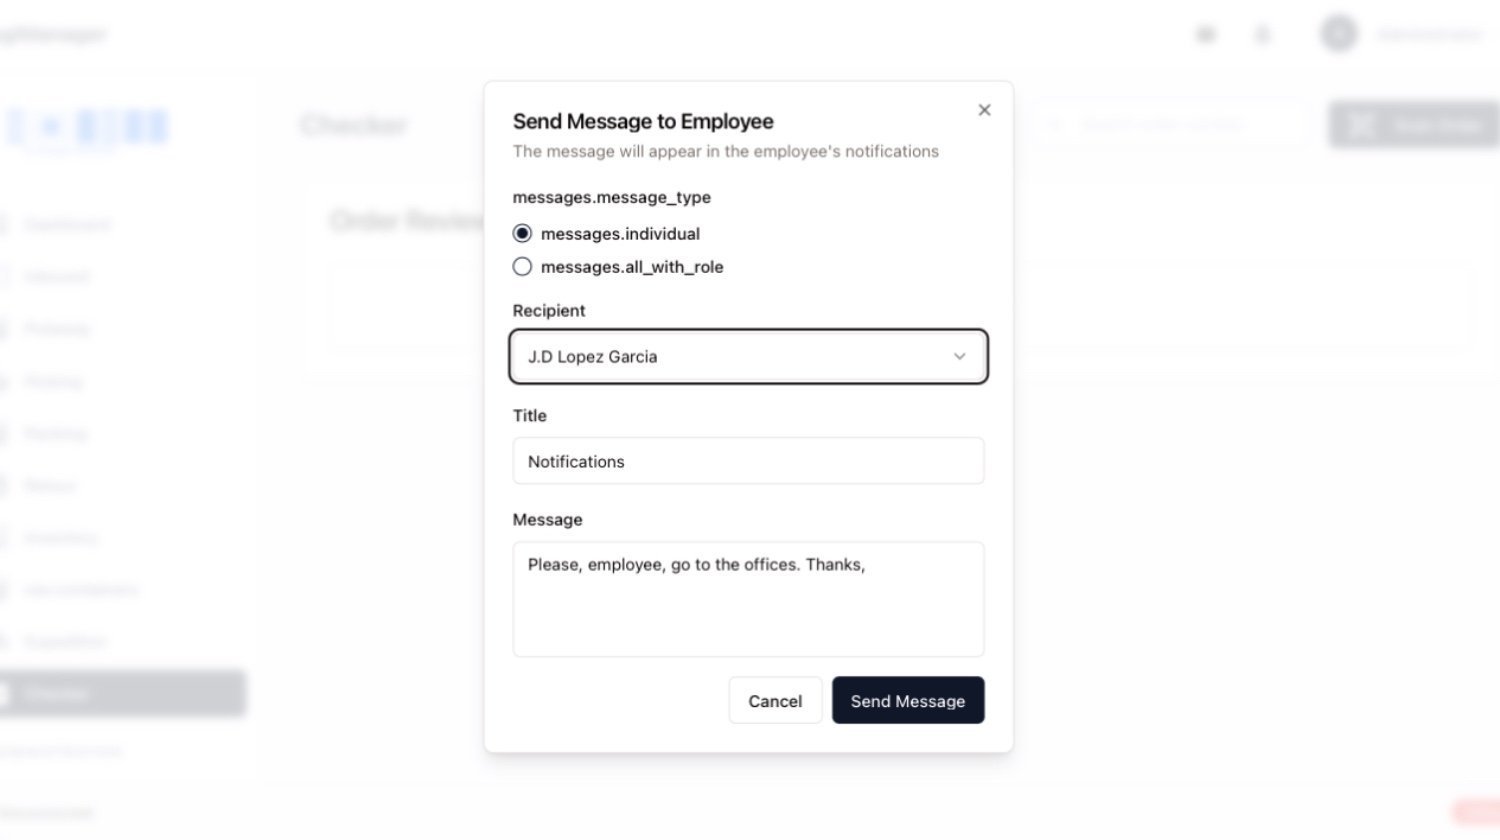
Task: Open the Recipient dropdown showing J.D Lopez Garcia
Action: click(x=748, y=356)
